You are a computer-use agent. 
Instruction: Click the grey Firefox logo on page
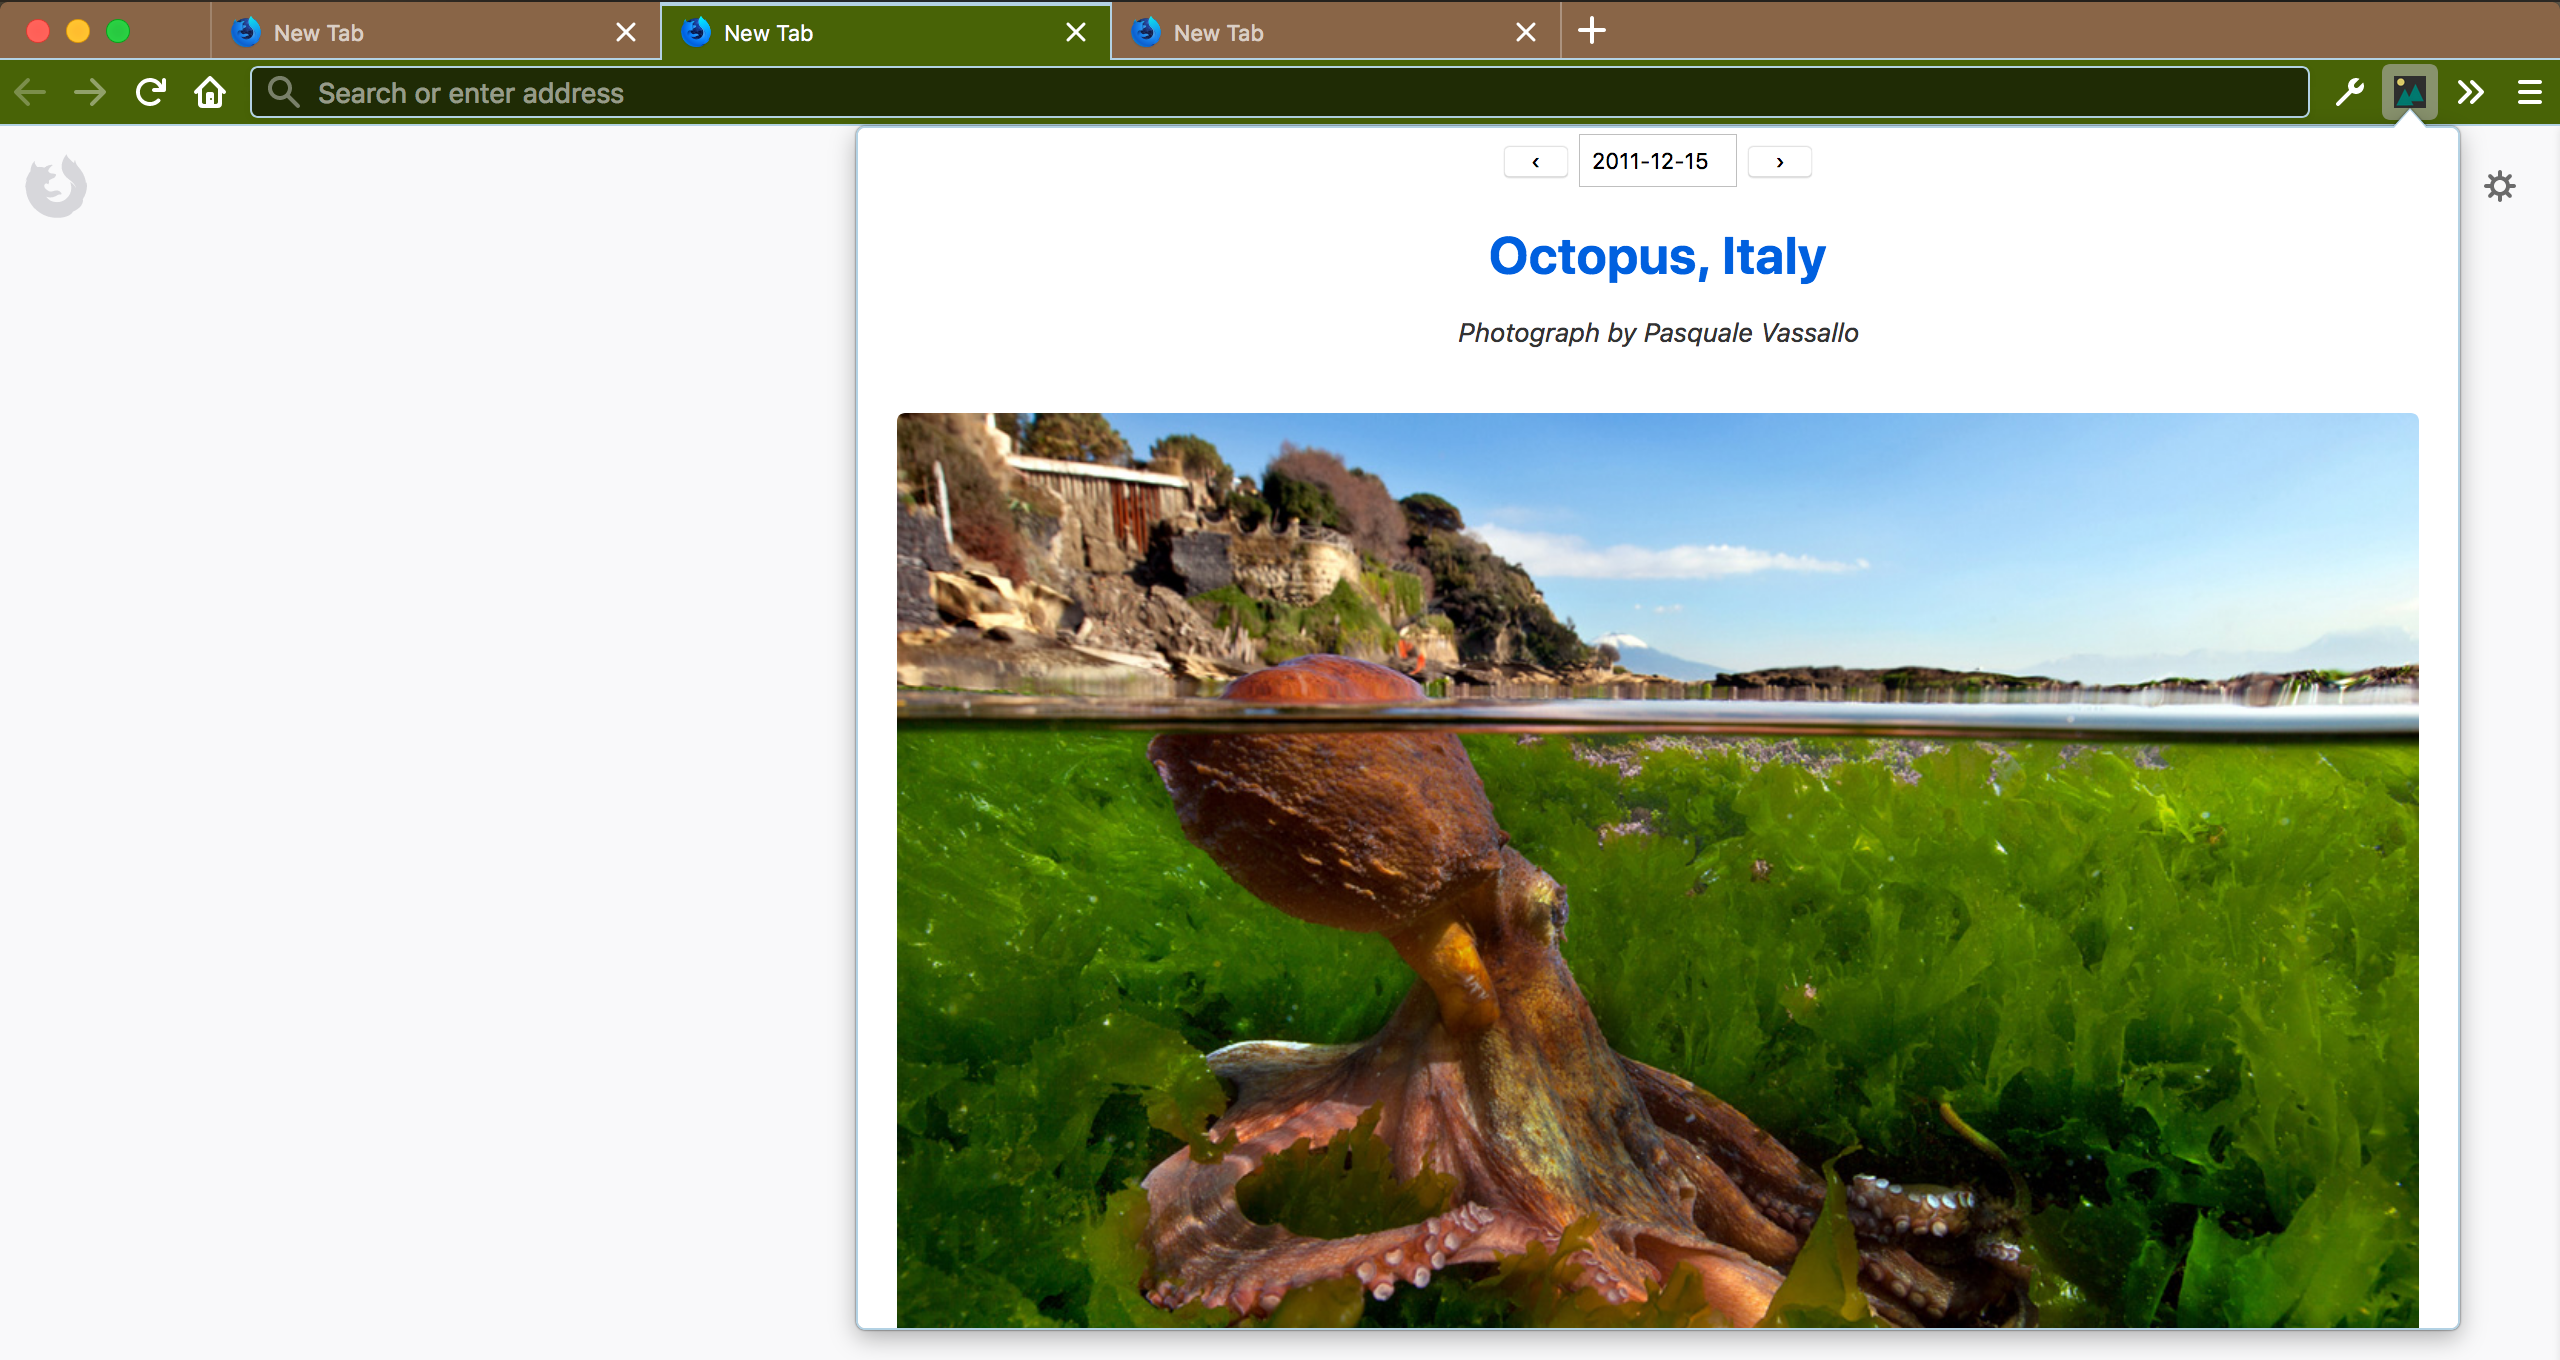click(56, 186)
